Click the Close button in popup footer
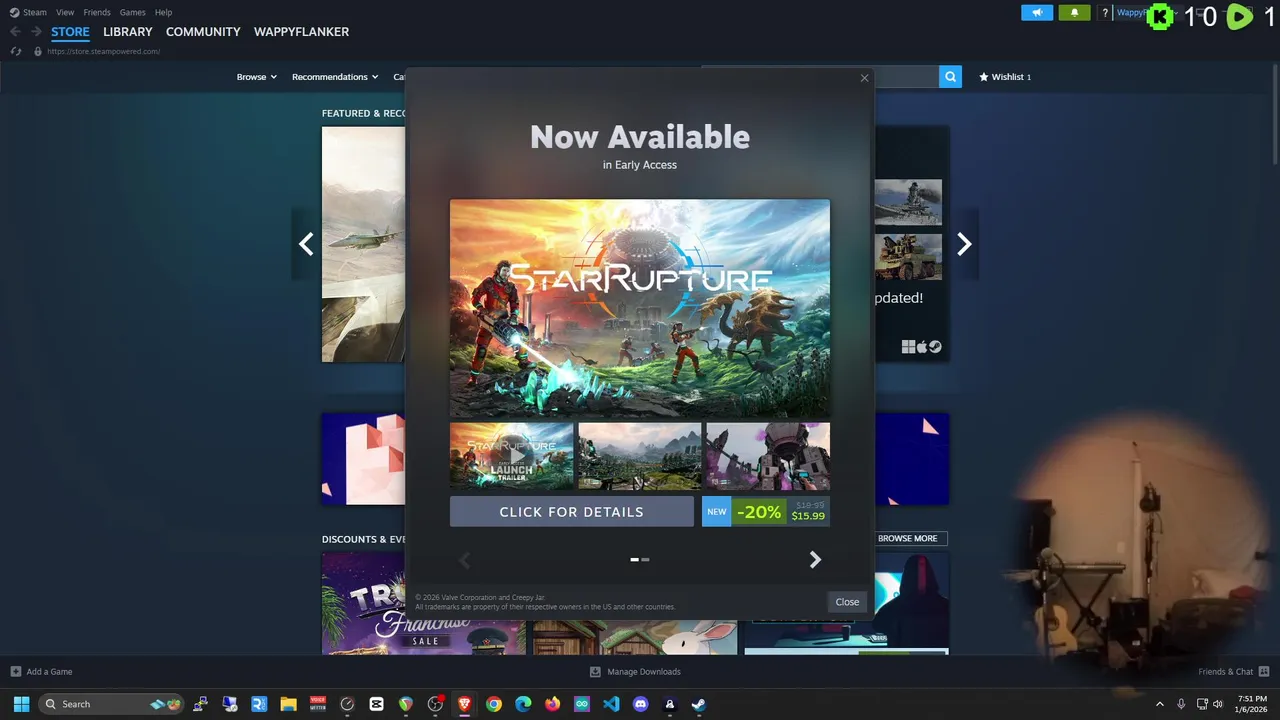The width and height of the screenshot is (1280, 720). point(847,602)
